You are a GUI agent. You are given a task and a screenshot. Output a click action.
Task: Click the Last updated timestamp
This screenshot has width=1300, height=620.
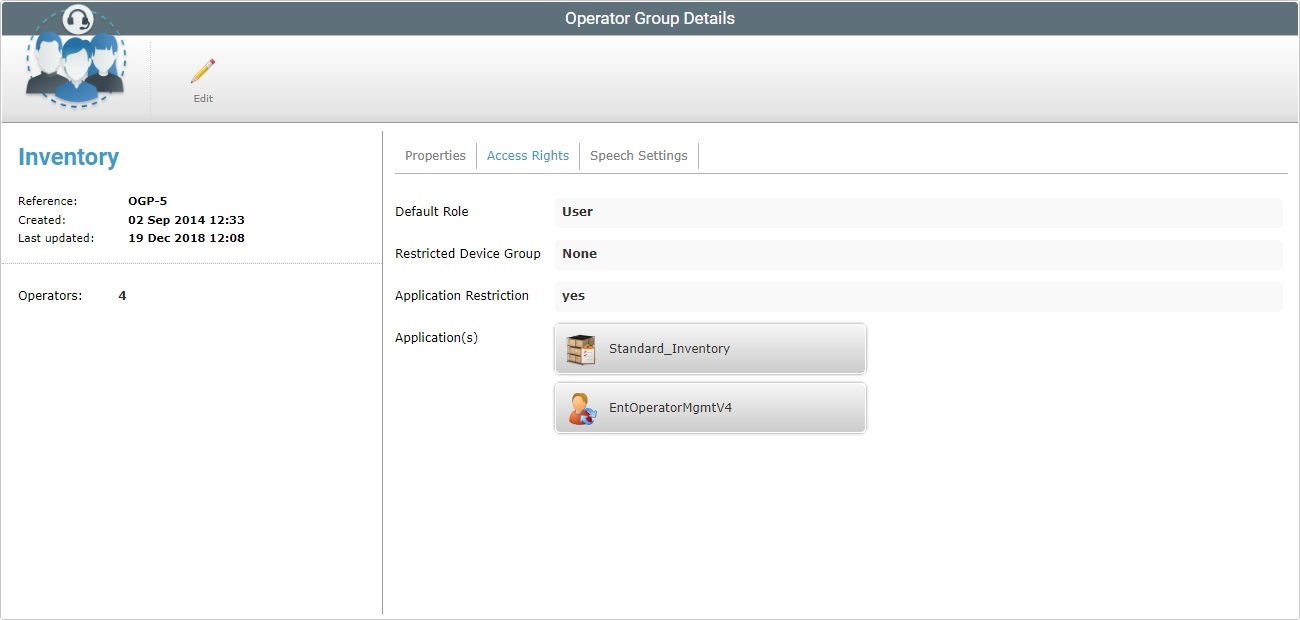point(186,238)
